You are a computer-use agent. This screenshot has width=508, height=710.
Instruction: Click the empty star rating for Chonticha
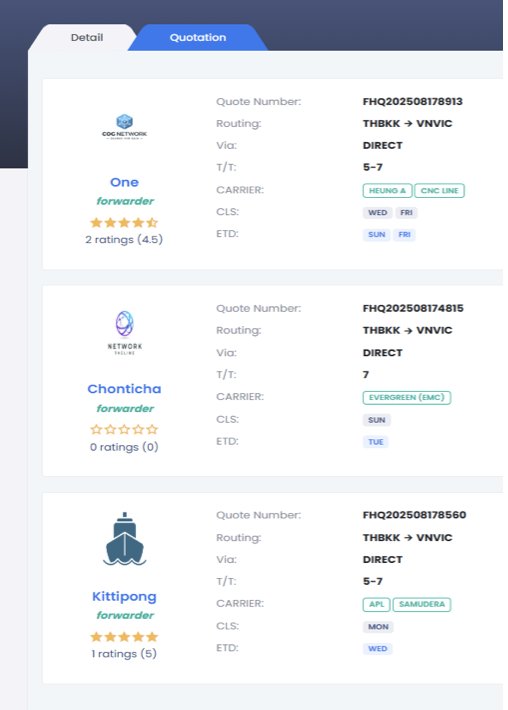pyautogui.click(x=124, y=429)
